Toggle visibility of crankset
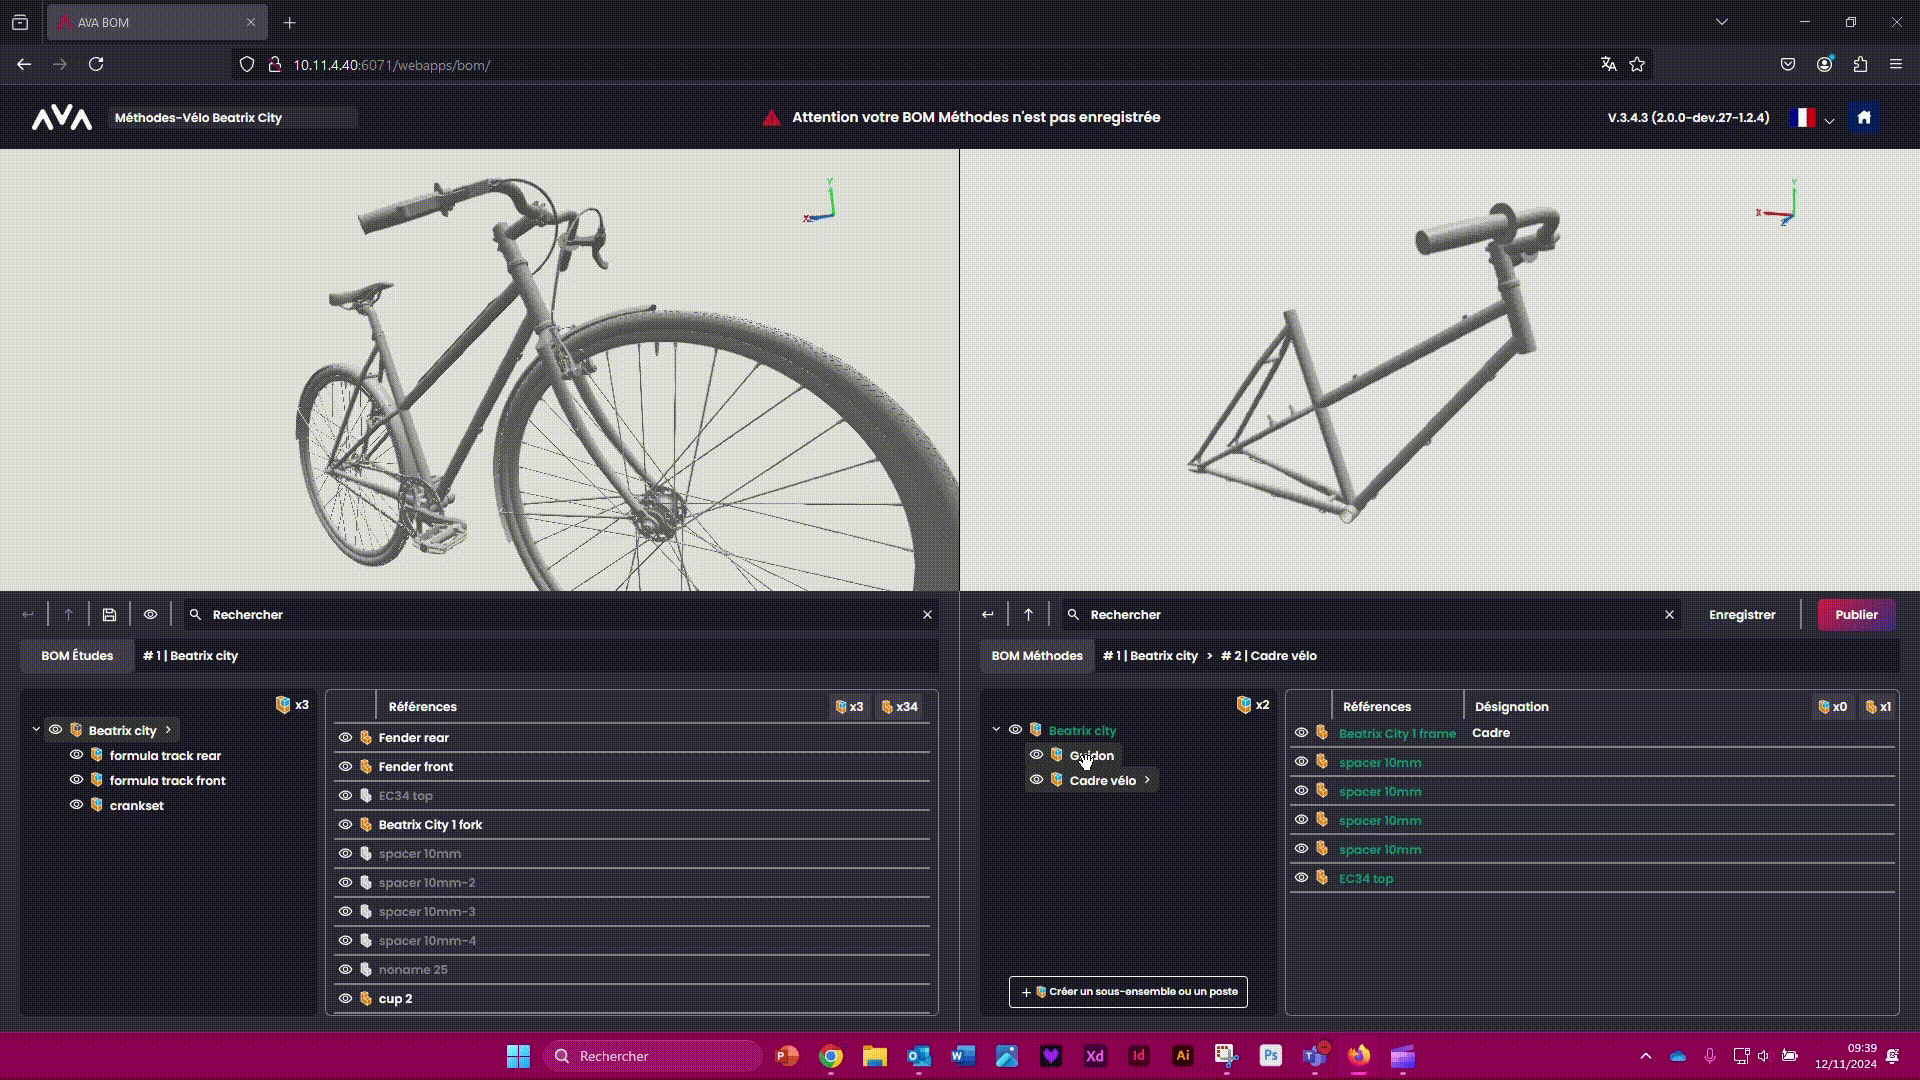Image resolution: width=1920 pixels, height=1080 pixels. click(x=76, y=805)
